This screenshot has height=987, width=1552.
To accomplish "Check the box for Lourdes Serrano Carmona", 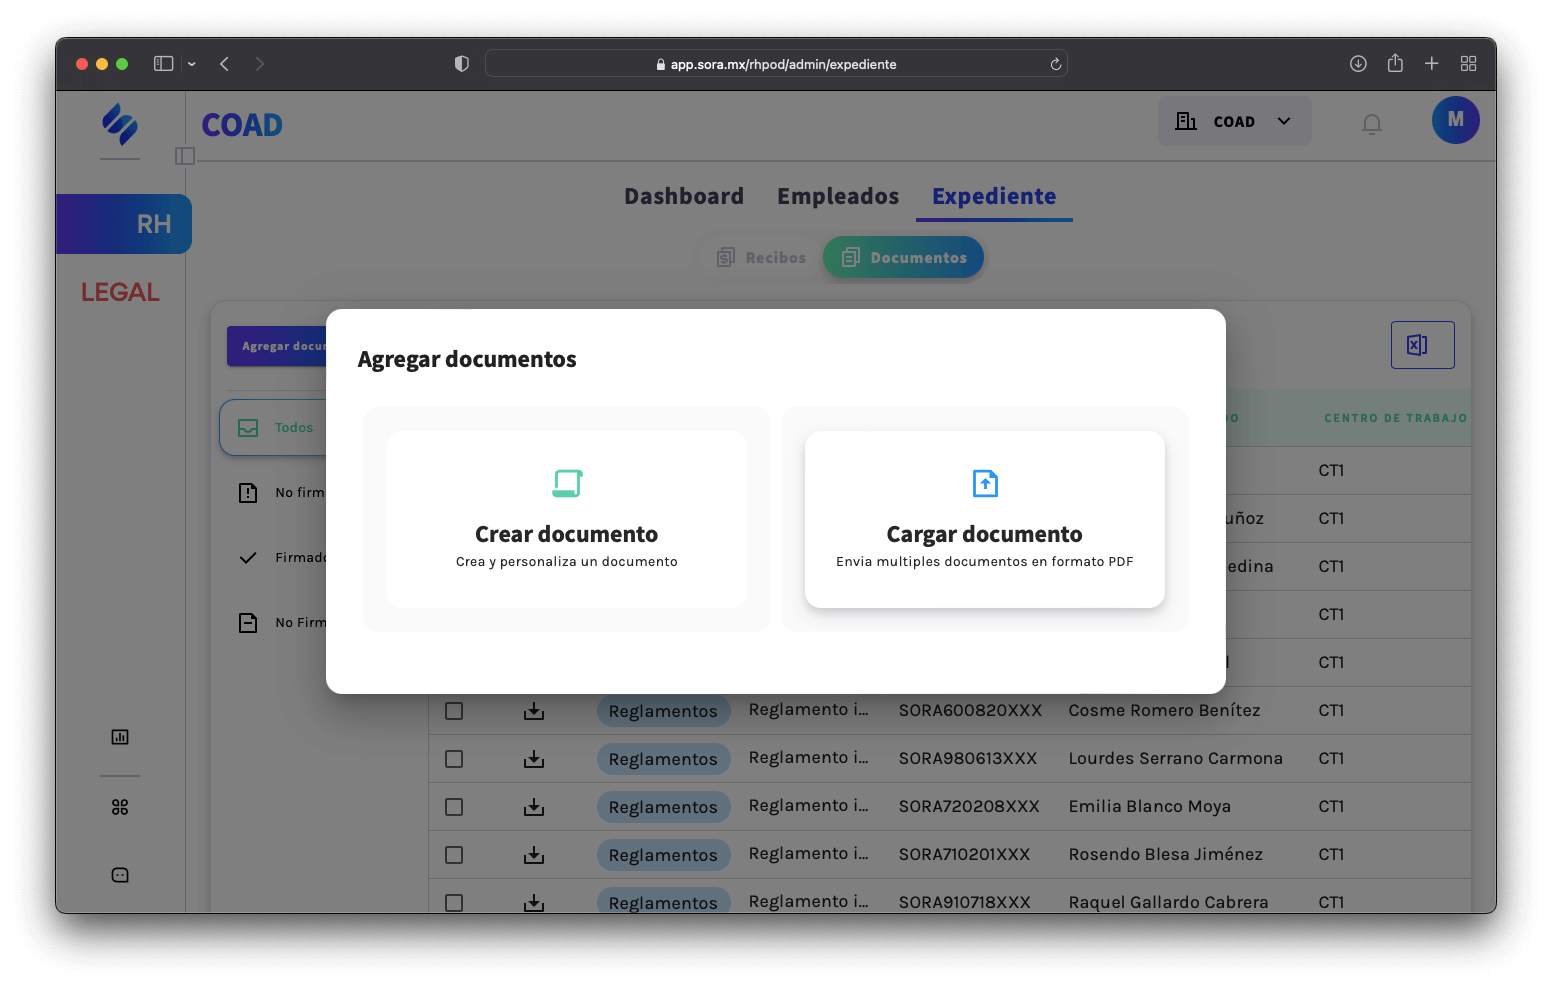I will pyautogui.click(x=454, y=759).
